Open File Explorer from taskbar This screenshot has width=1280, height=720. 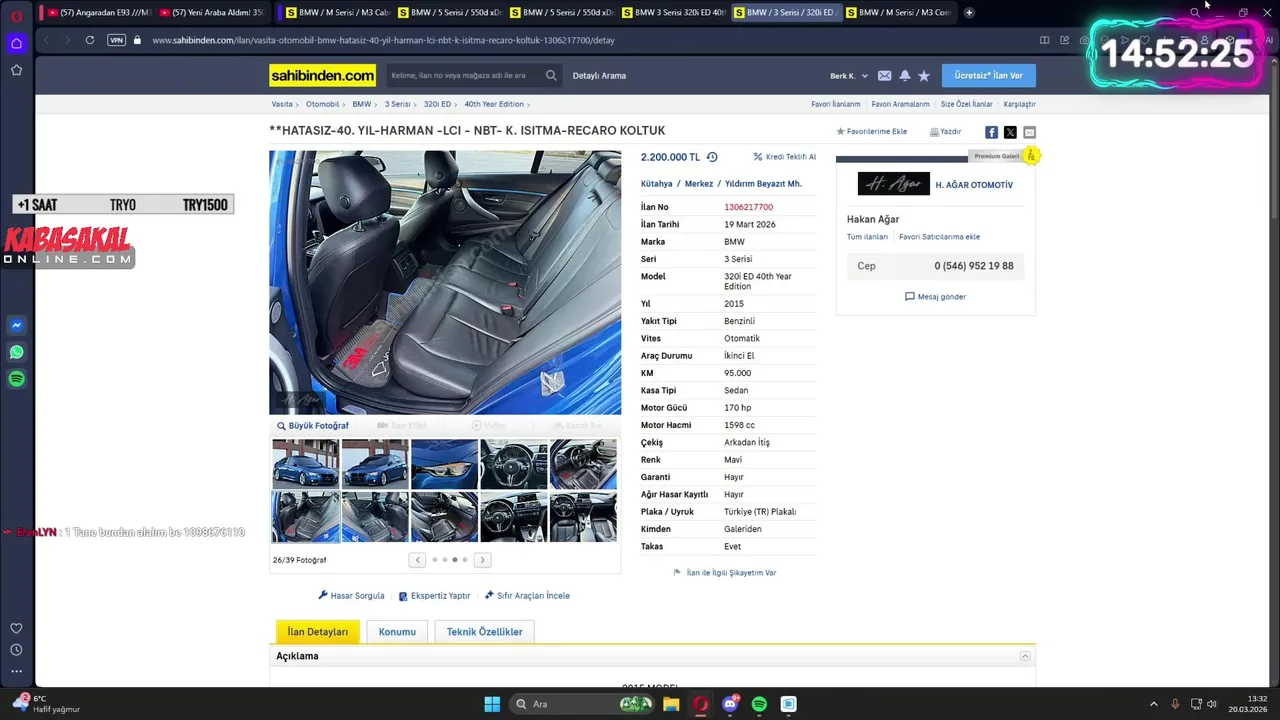click(671, 704)
